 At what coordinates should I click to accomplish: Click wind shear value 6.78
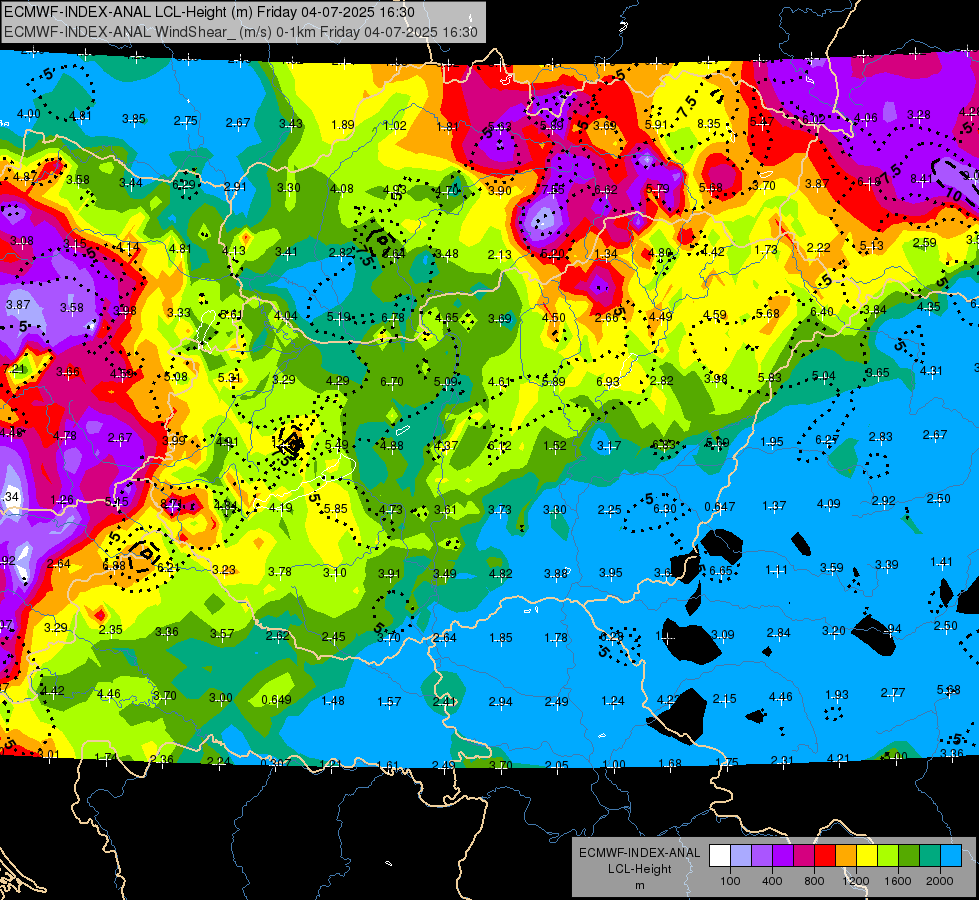pyautogui.click(x=393, y=318)
